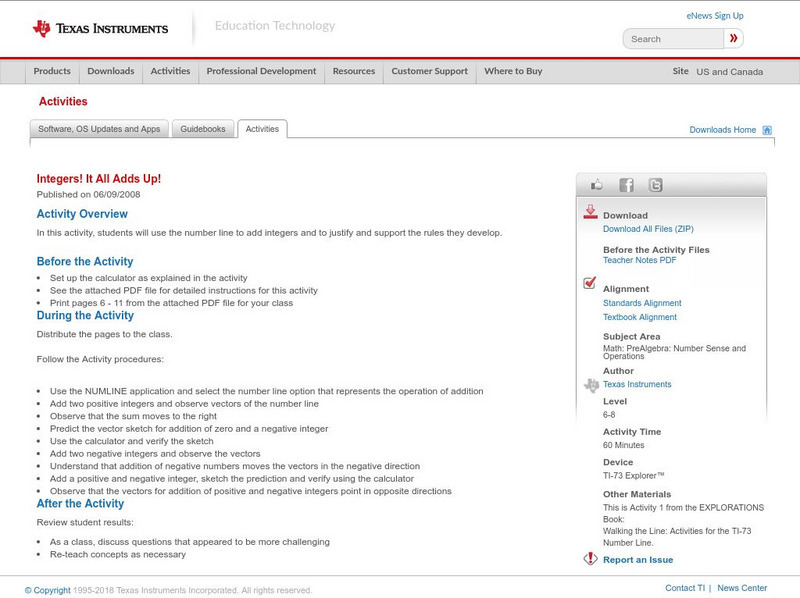Click the Education Technology header text

[275, 26]
